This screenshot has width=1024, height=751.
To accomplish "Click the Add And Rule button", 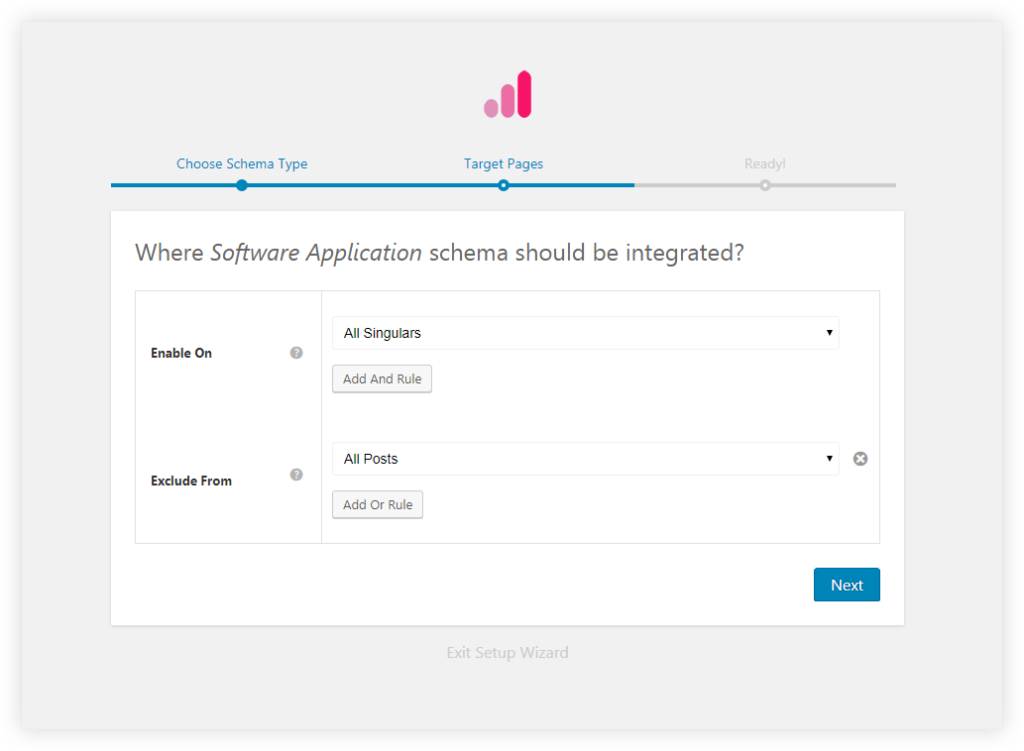I will tap(381, 378).
